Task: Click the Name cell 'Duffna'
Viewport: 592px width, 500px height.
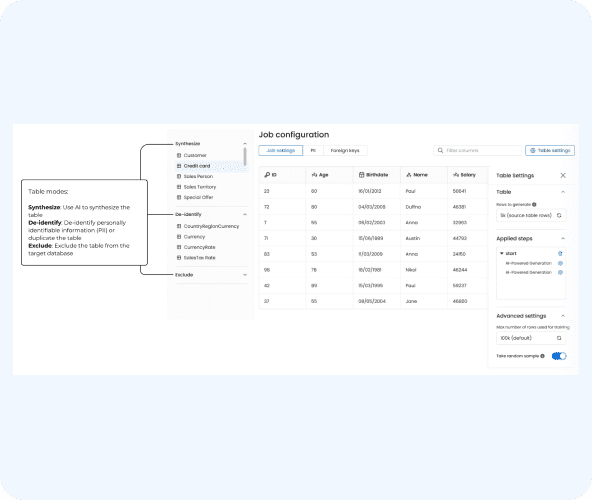Action: (x=413, y=207)
